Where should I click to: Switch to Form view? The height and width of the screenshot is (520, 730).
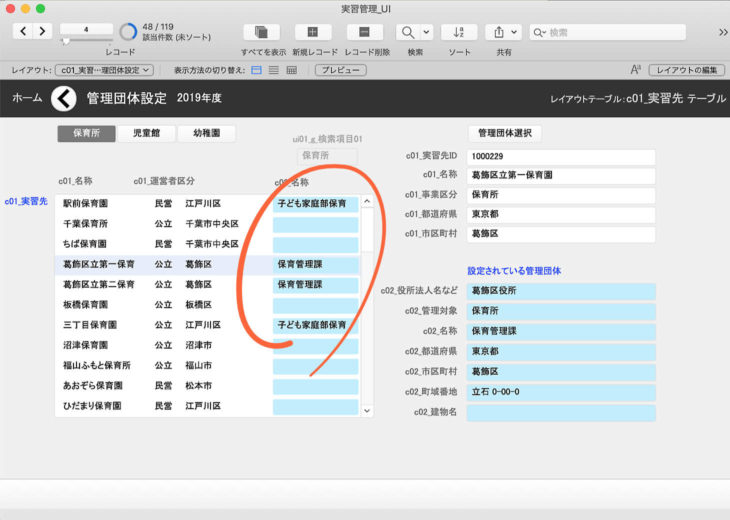pos(257,70)
